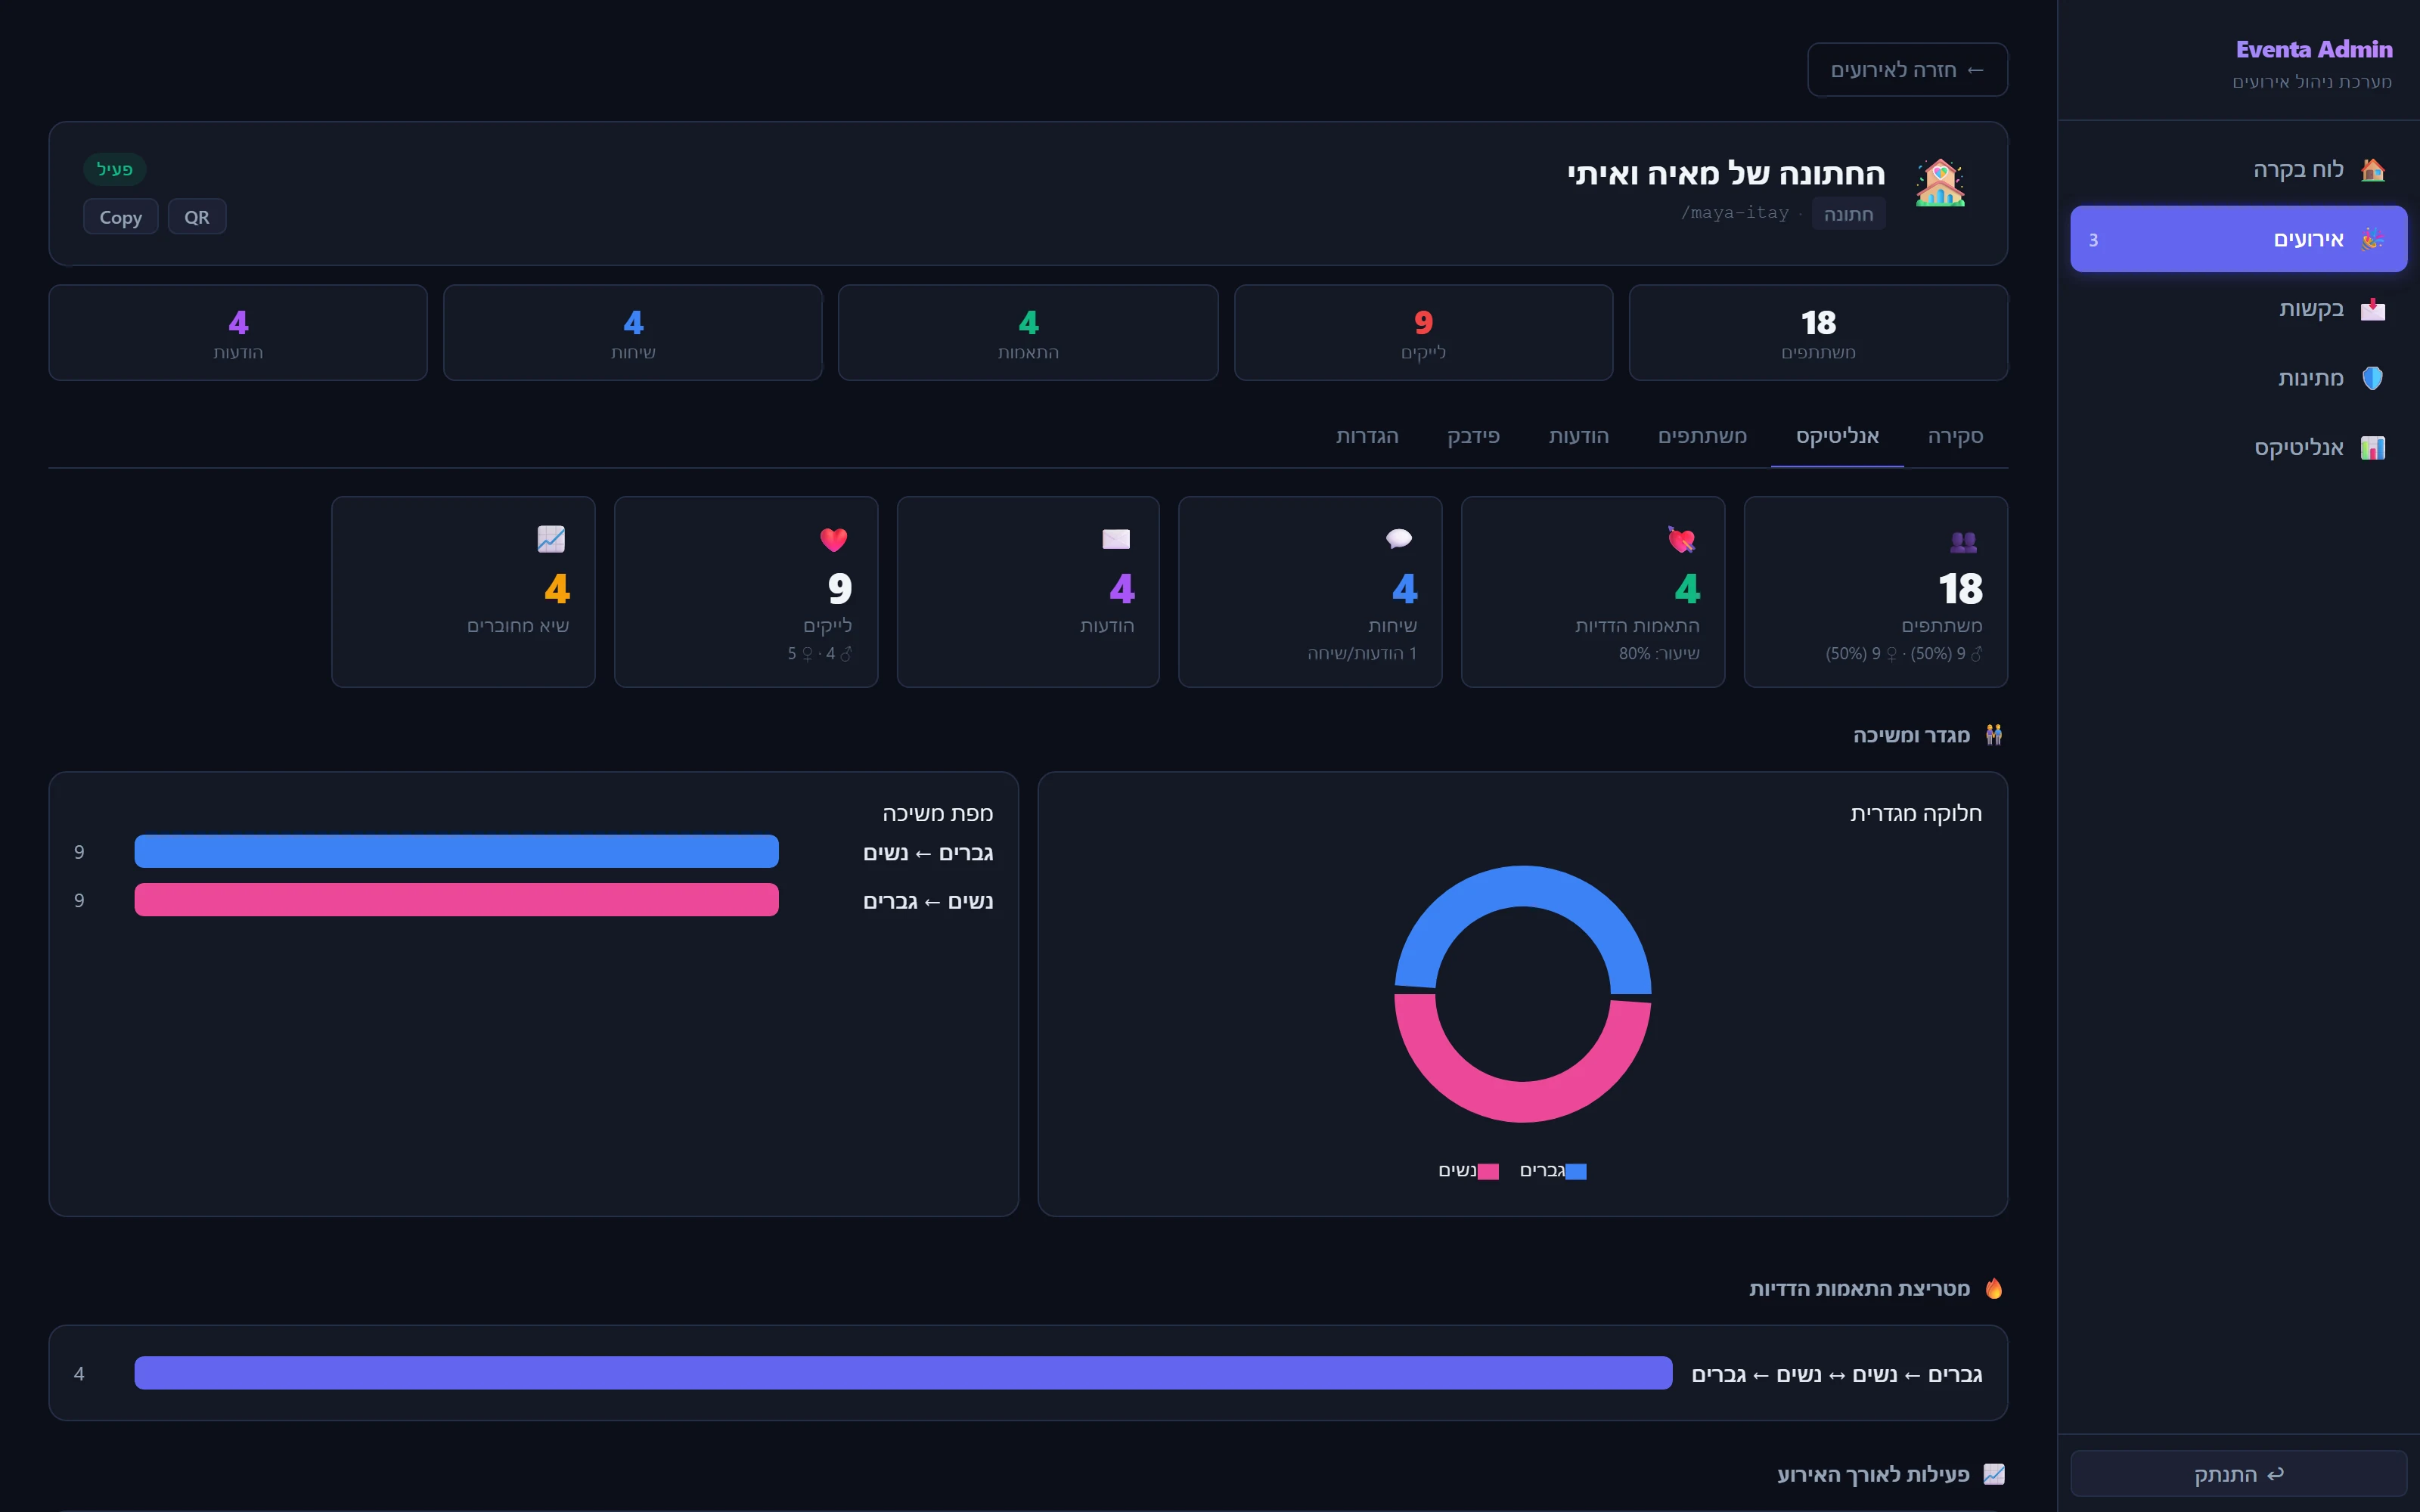Image resolution: width=2420 pixels, height=1512 pixels.
Task: Open בקשות in the sidebar
Action: (x=2238, y=309)
